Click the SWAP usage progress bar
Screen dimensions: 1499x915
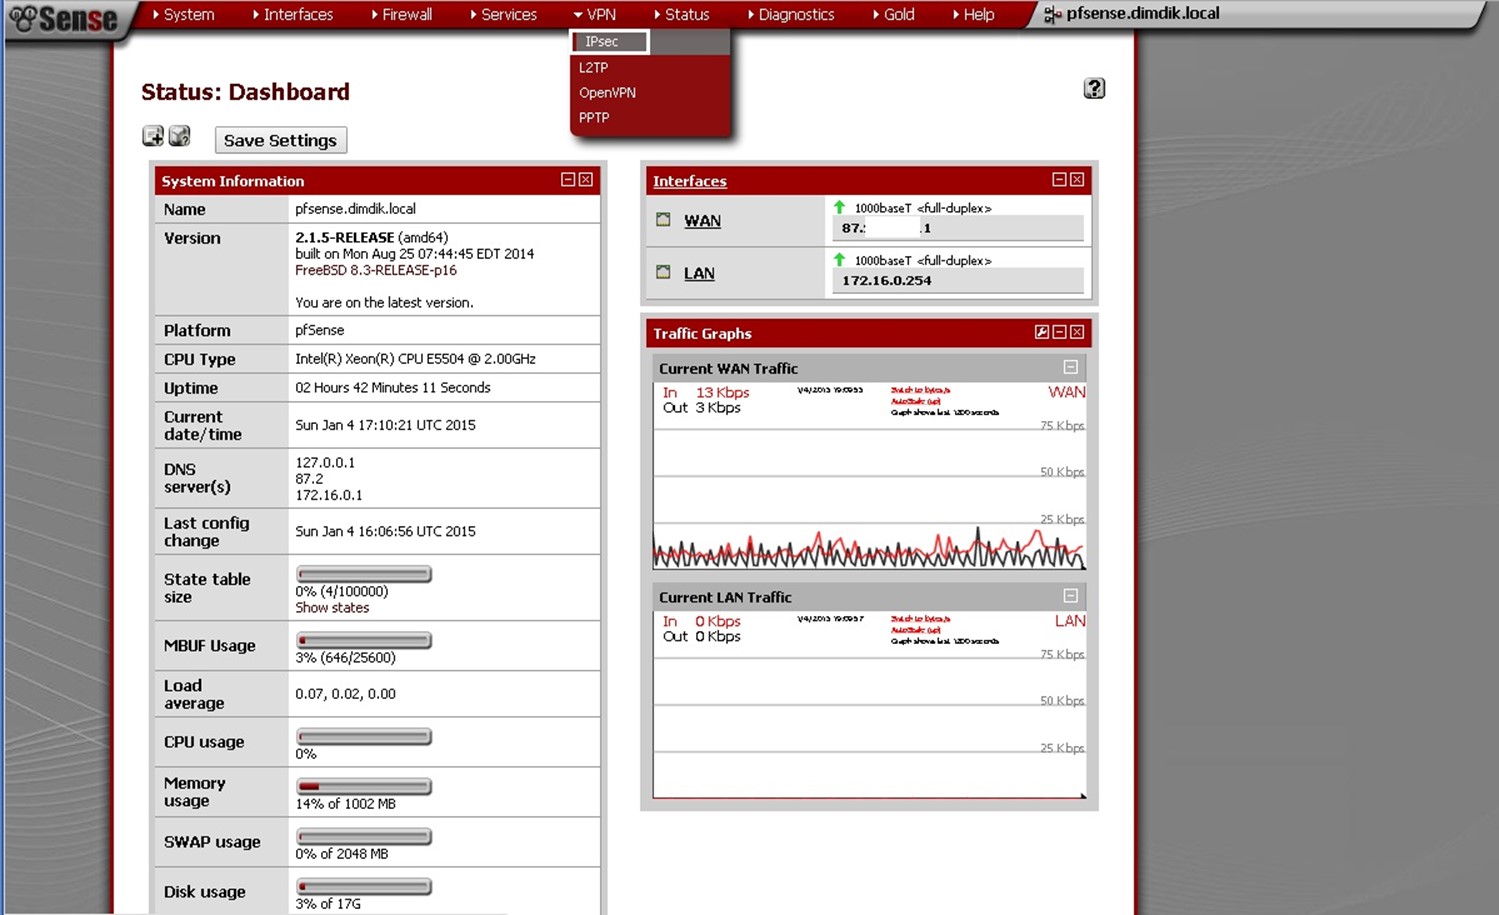click(x=364, y=836)
